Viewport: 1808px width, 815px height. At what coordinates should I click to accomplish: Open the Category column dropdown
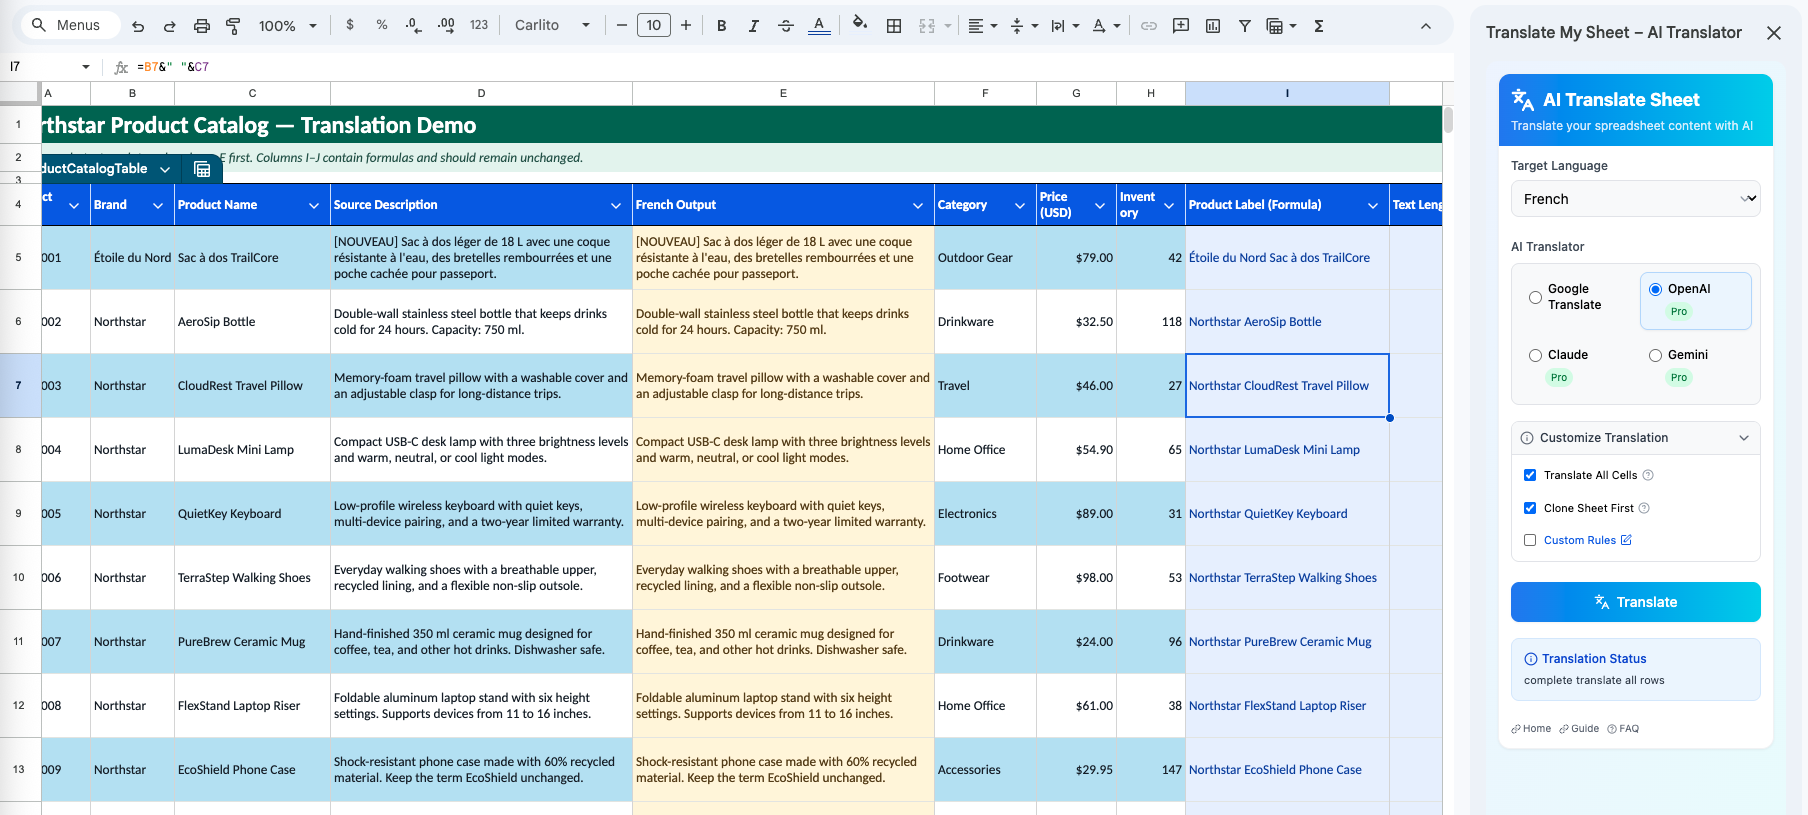[1020, 205]
